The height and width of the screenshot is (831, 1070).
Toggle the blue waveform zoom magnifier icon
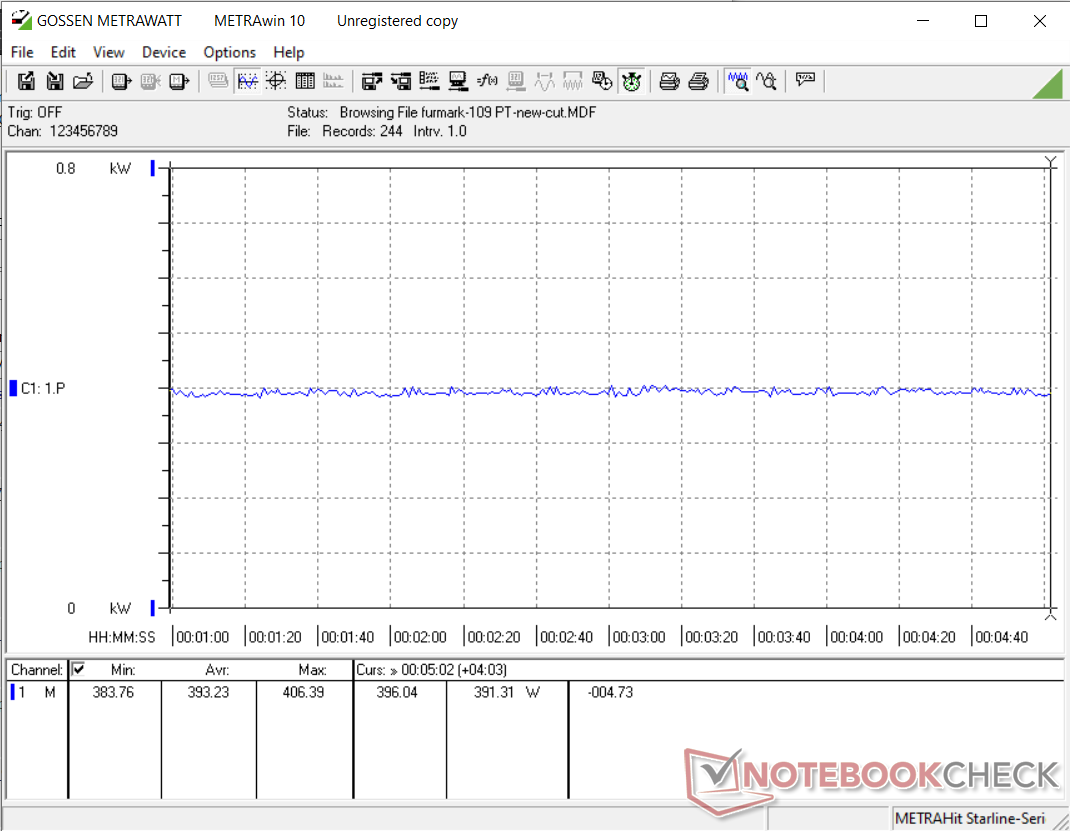point(738,81)
